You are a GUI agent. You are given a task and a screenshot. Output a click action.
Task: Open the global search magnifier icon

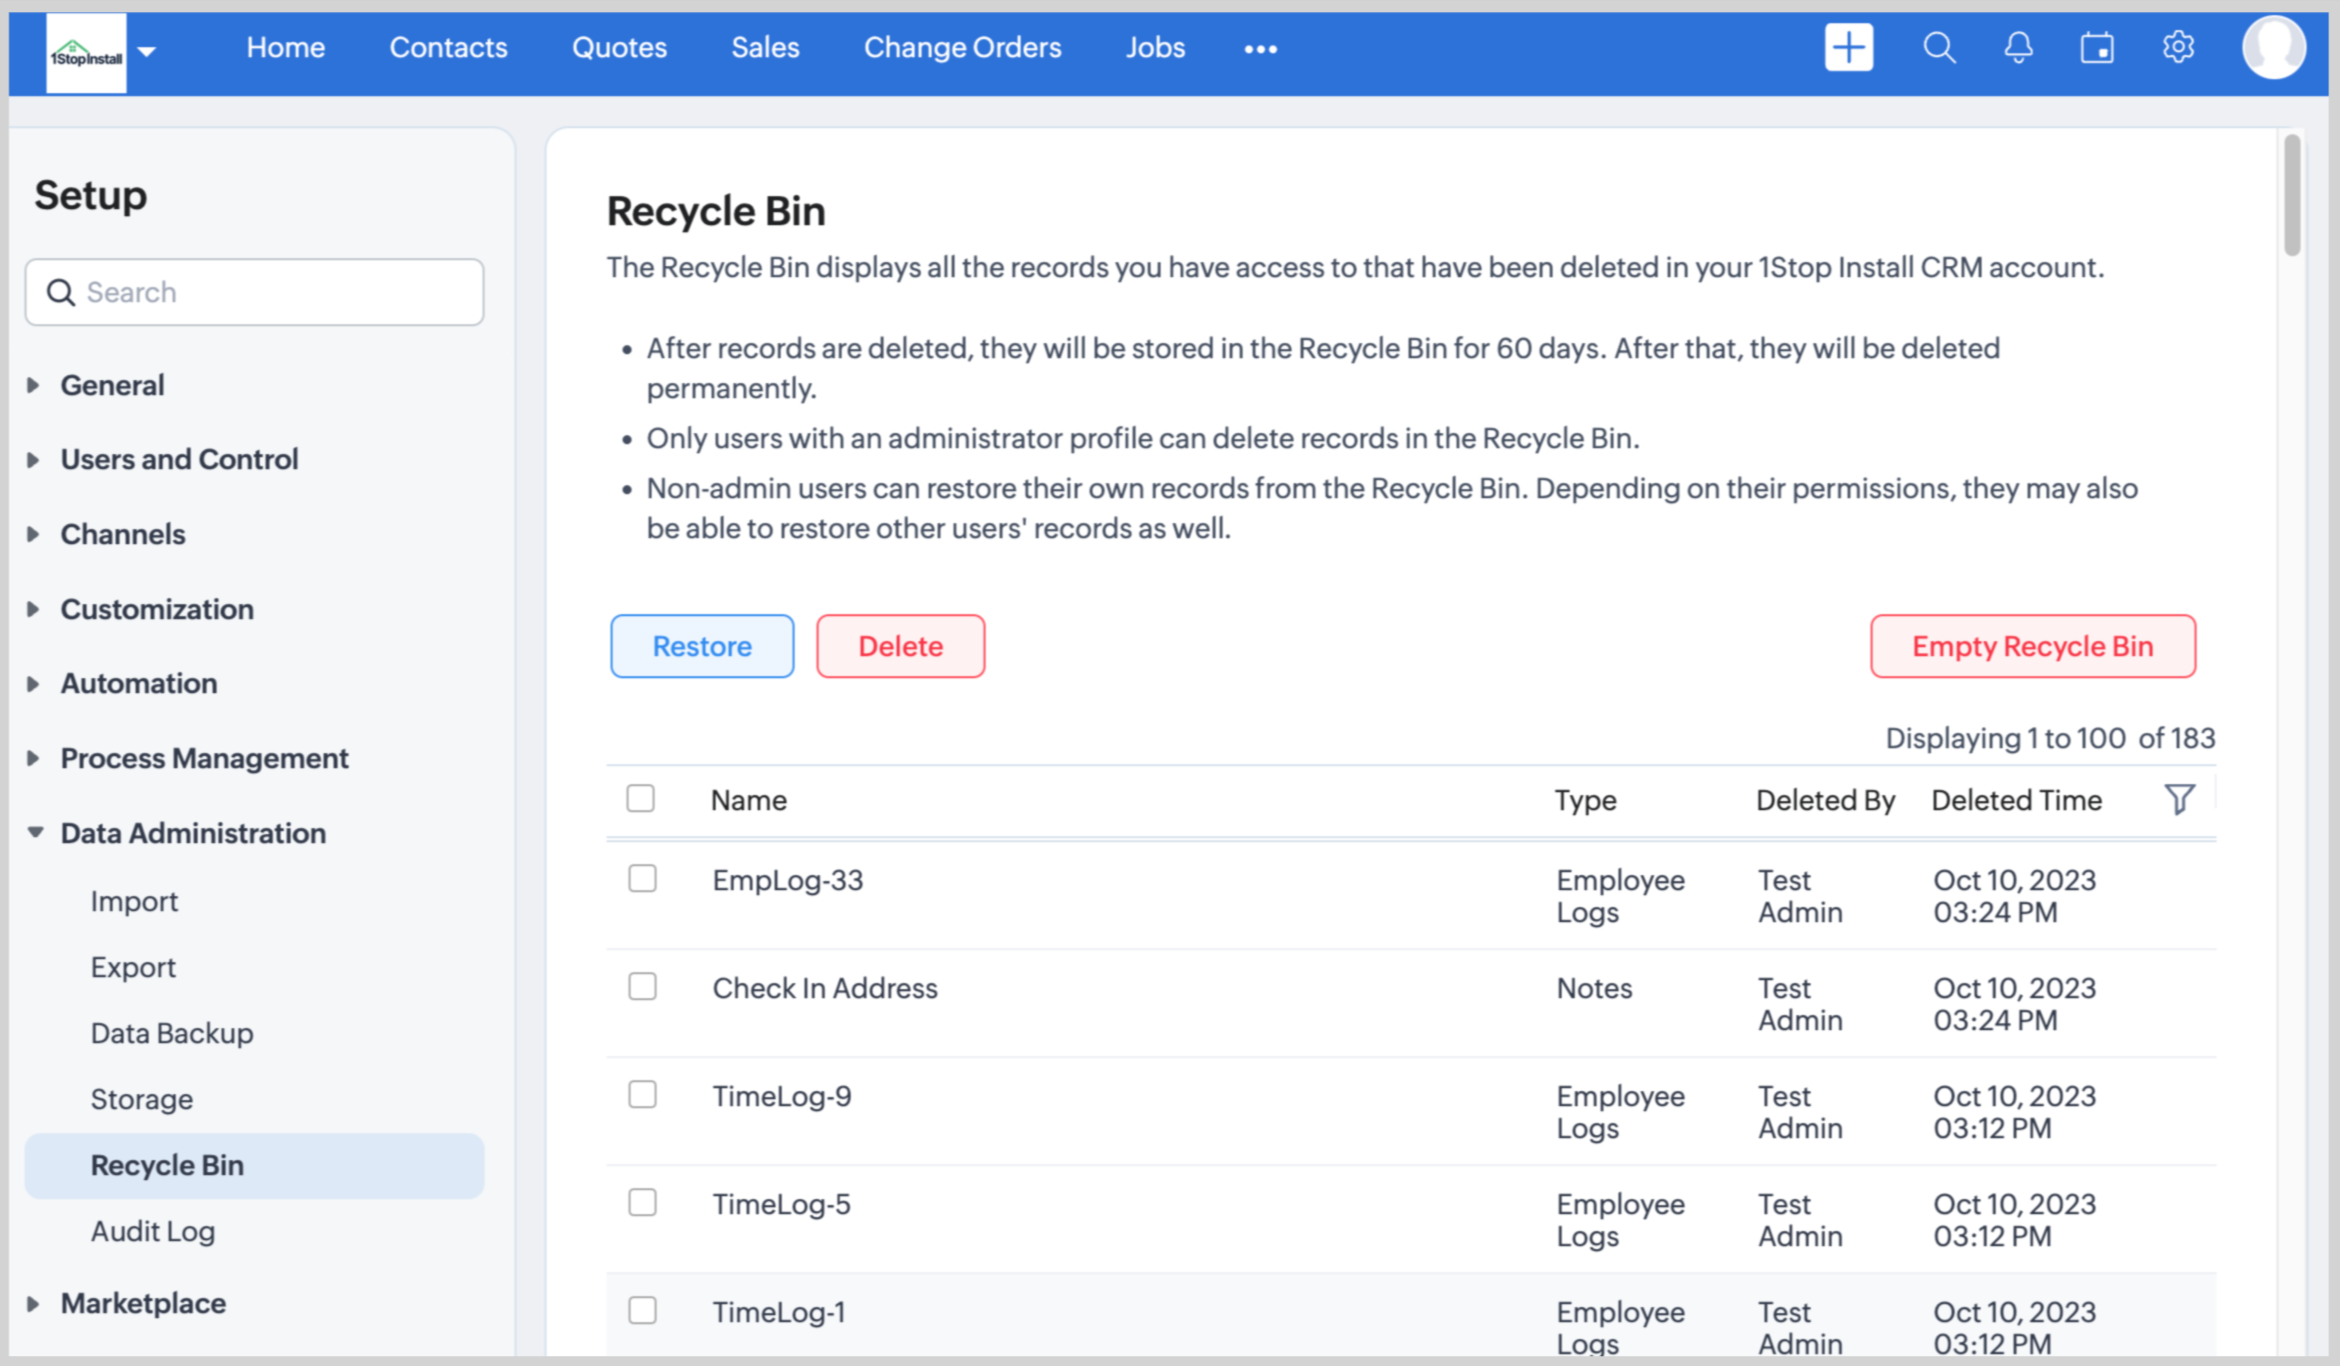(x=1938, y=48)
